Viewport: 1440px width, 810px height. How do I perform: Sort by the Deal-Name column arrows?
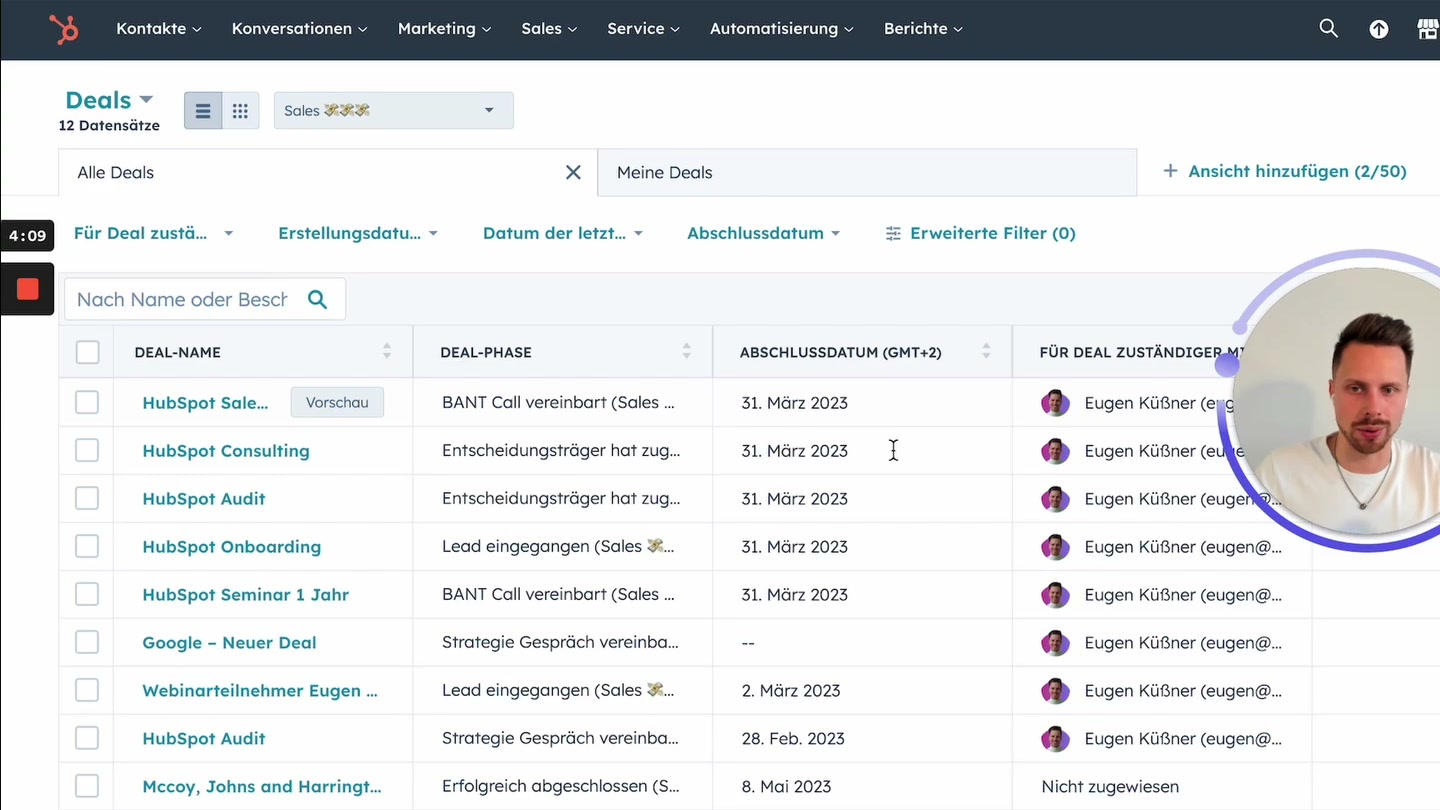(x=386, y=352)
